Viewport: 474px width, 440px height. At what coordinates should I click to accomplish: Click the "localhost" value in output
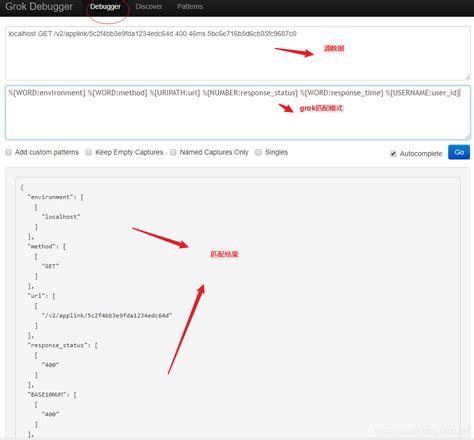coord(61,217)
